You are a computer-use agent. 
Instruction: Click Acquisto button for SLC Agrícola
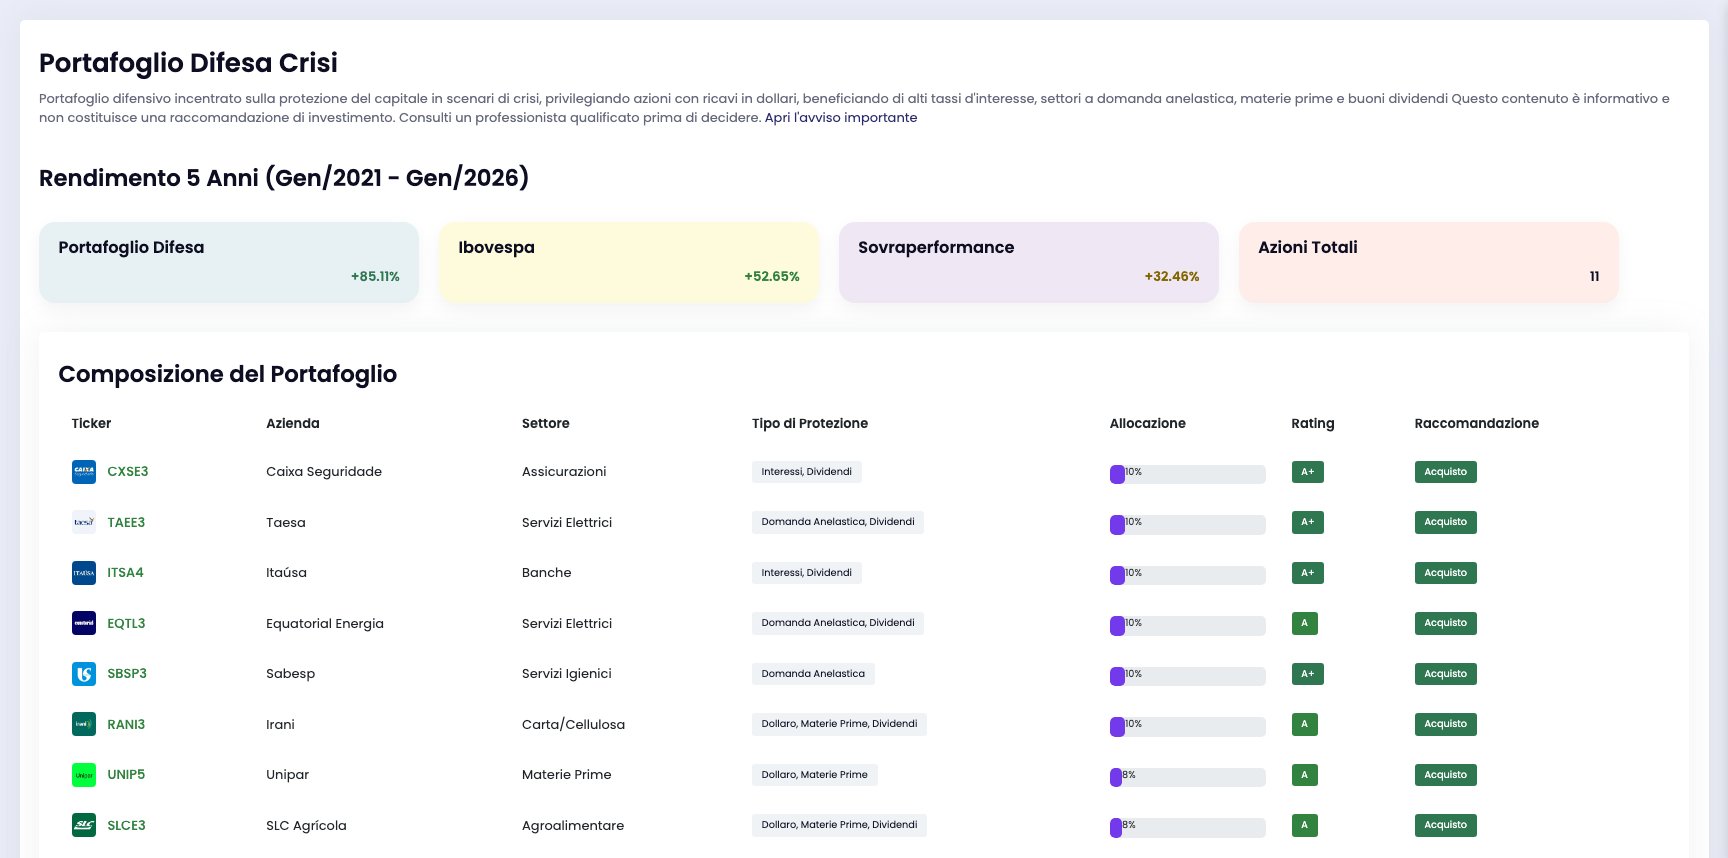coord(1445,825)
